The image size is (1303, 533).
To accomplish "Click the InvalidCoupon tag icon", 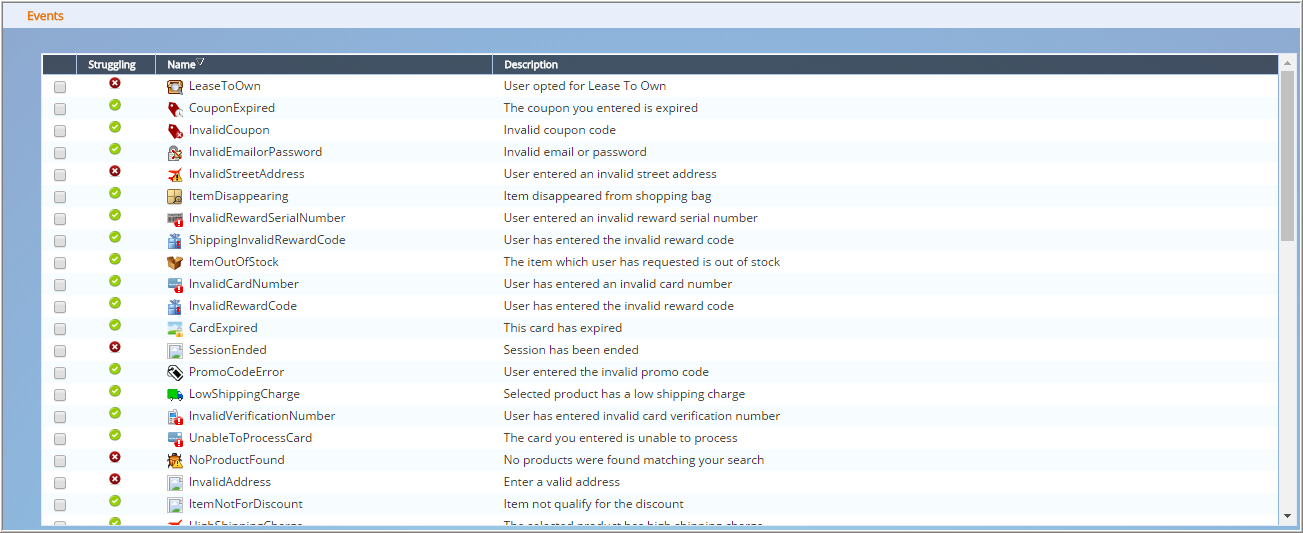I will click(175, 131).
